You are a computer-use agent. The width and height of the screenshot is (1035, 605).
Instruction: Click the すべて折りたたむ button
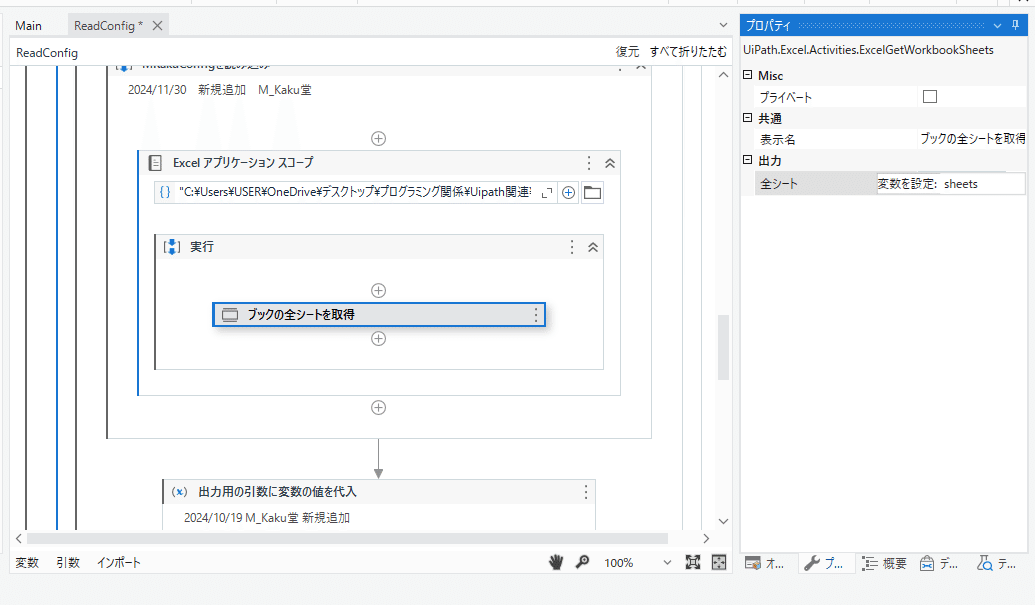click(x=688, y=51)
